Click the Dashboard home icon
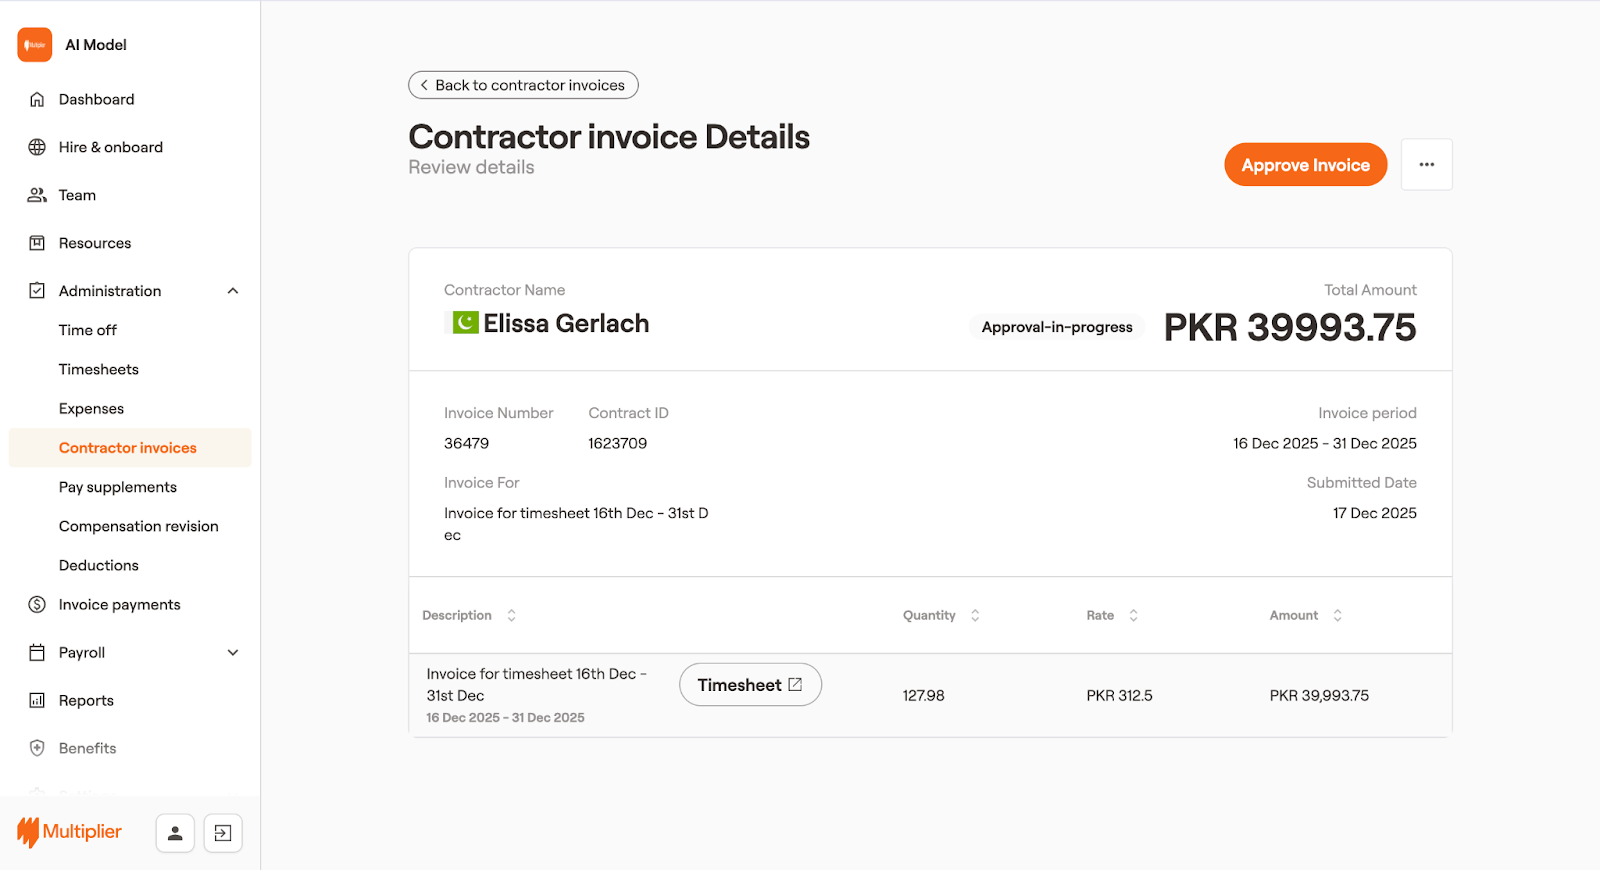Screen dimensions: 1600x870 pos(37,99)
